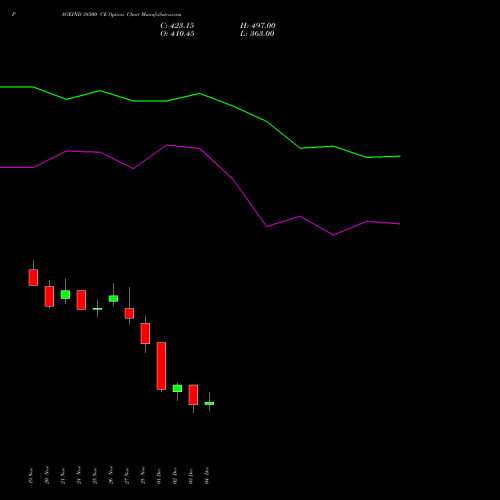Select the 21 Nov date label
The width and height of the screenshot is (500, 500).
[63, 475]
